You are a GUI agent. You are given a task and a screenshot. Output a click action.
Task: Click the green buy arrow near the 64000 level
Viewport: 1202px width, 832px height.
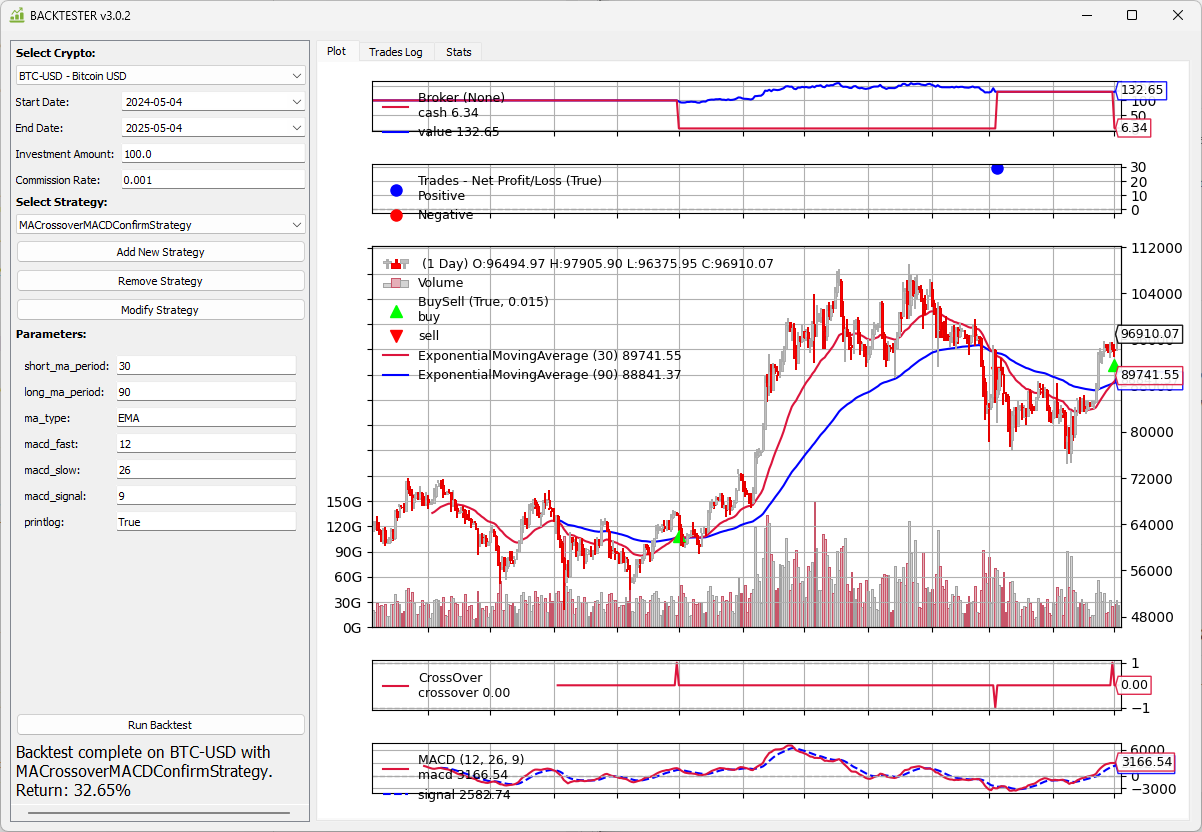[677, 537]
